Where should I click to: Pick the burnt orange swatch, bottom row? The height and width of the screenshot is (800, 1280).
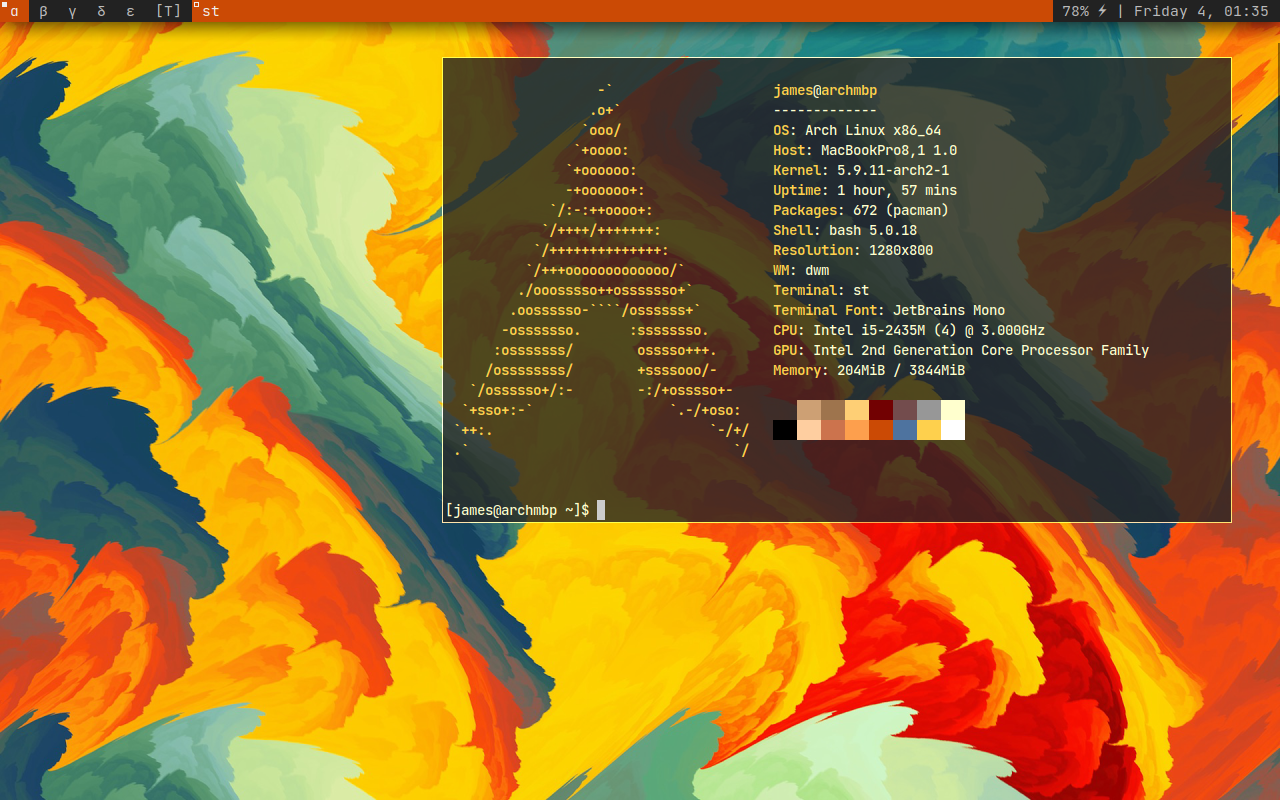click(881, 430)
